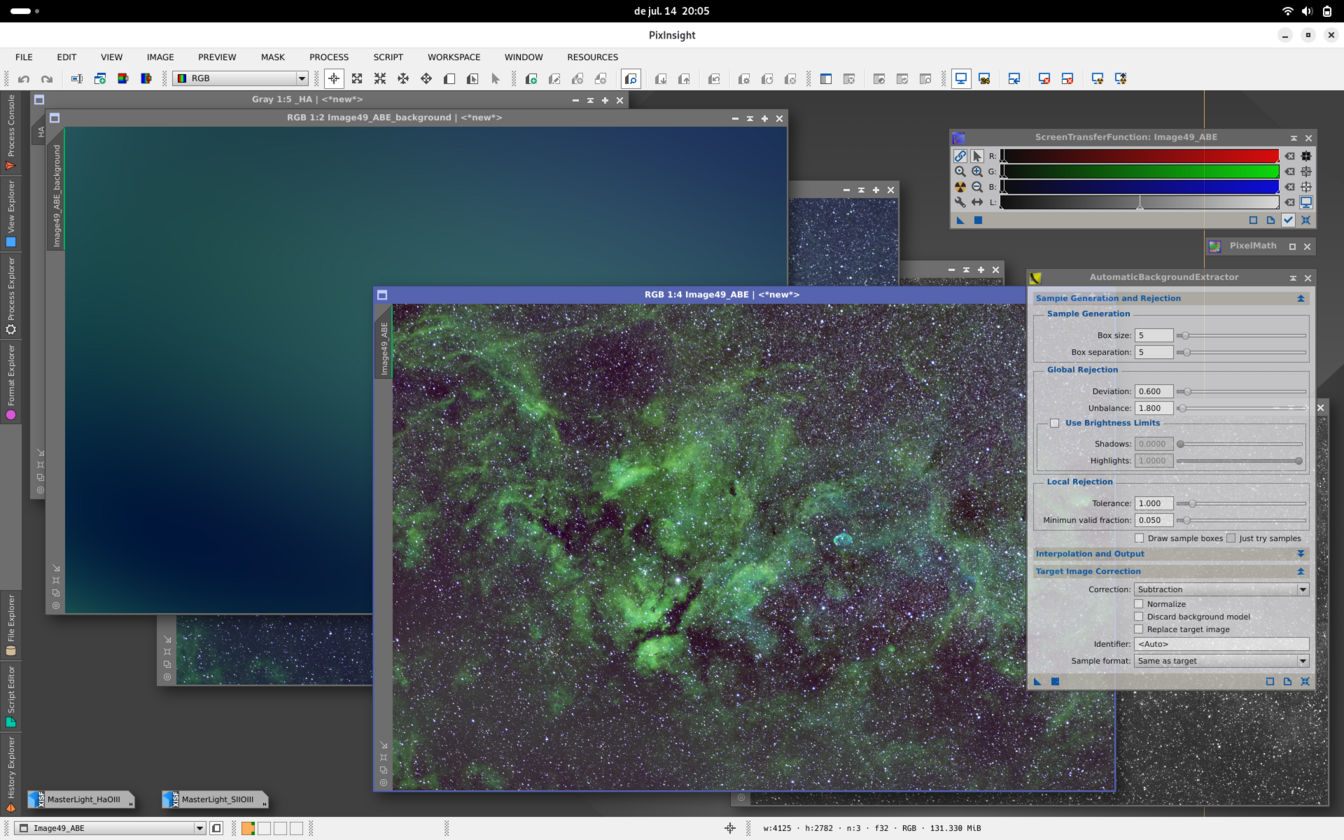Open the IMAGE menu
Screen dimensions: 1344x840
pyautogui.click(x=160, y=57)
